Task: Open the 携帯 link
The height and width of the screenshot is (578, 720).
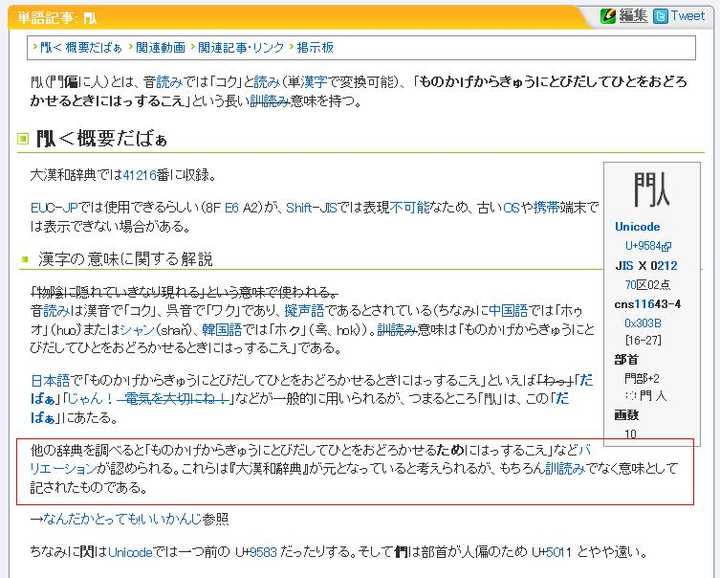Action: [546, 208]
